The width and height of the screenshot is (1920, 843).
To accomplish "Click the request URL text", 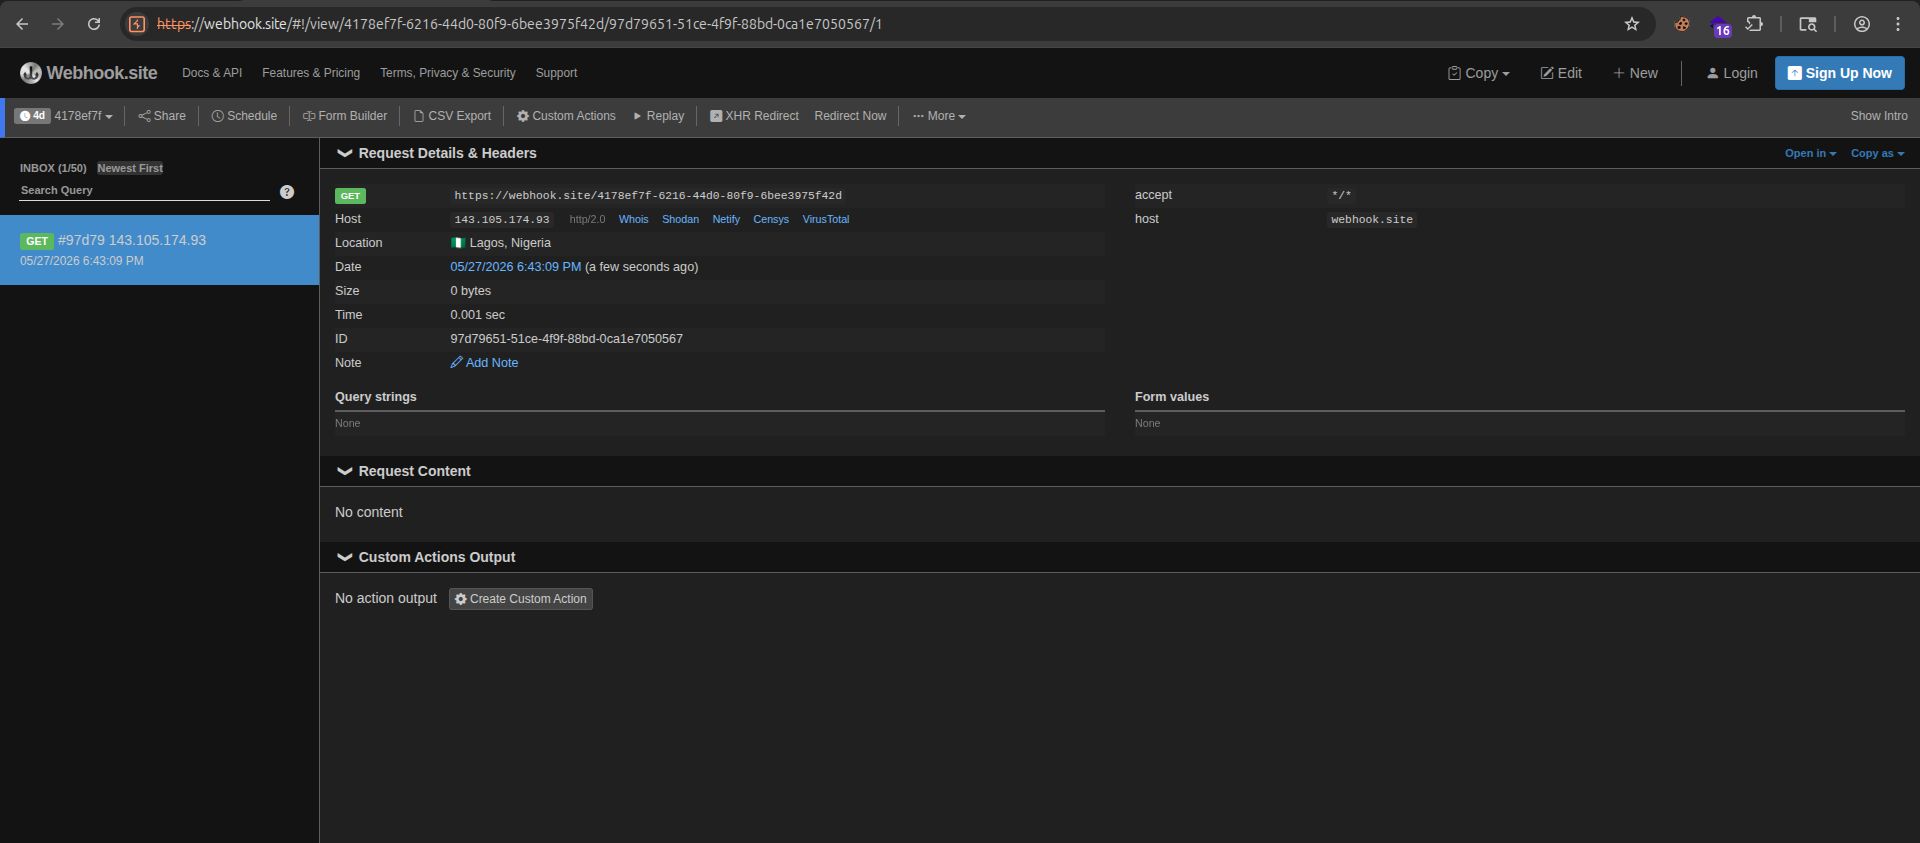I will [x=648, y=195].
